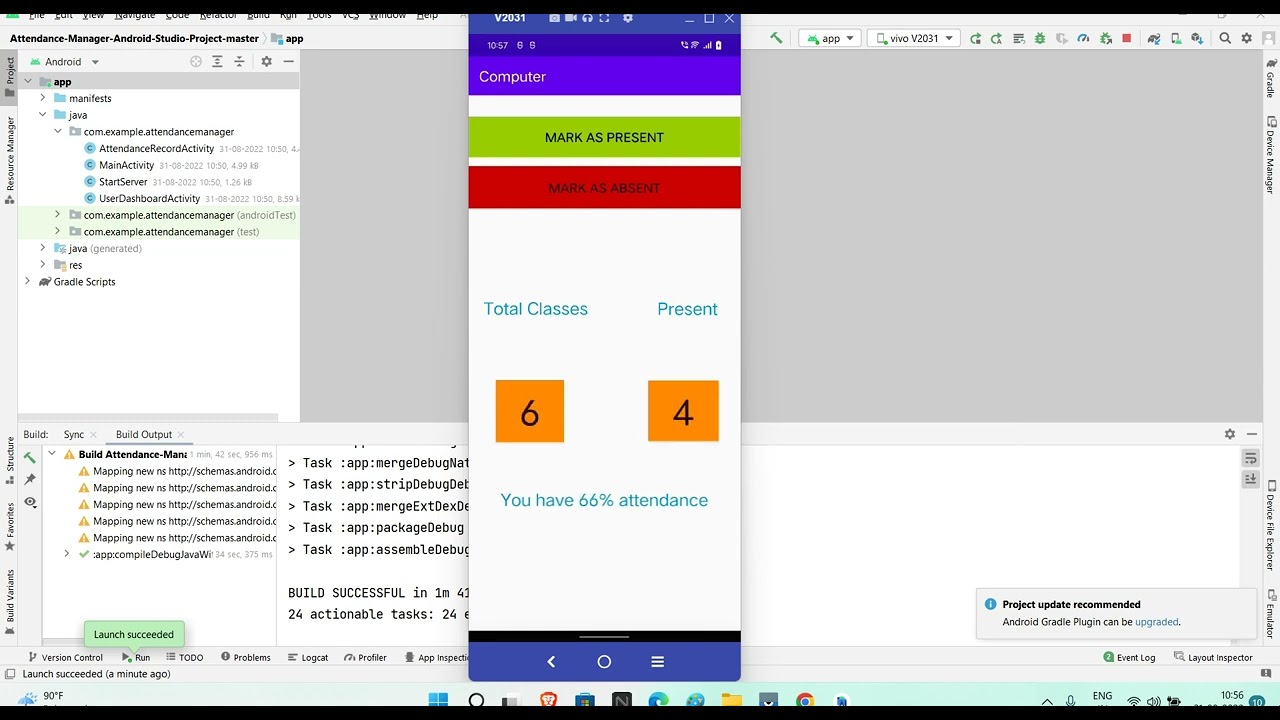This screenshot has height=720, width=1280.
Task: Open the Problems tool window tab
Action: click(x=245, y=657)
